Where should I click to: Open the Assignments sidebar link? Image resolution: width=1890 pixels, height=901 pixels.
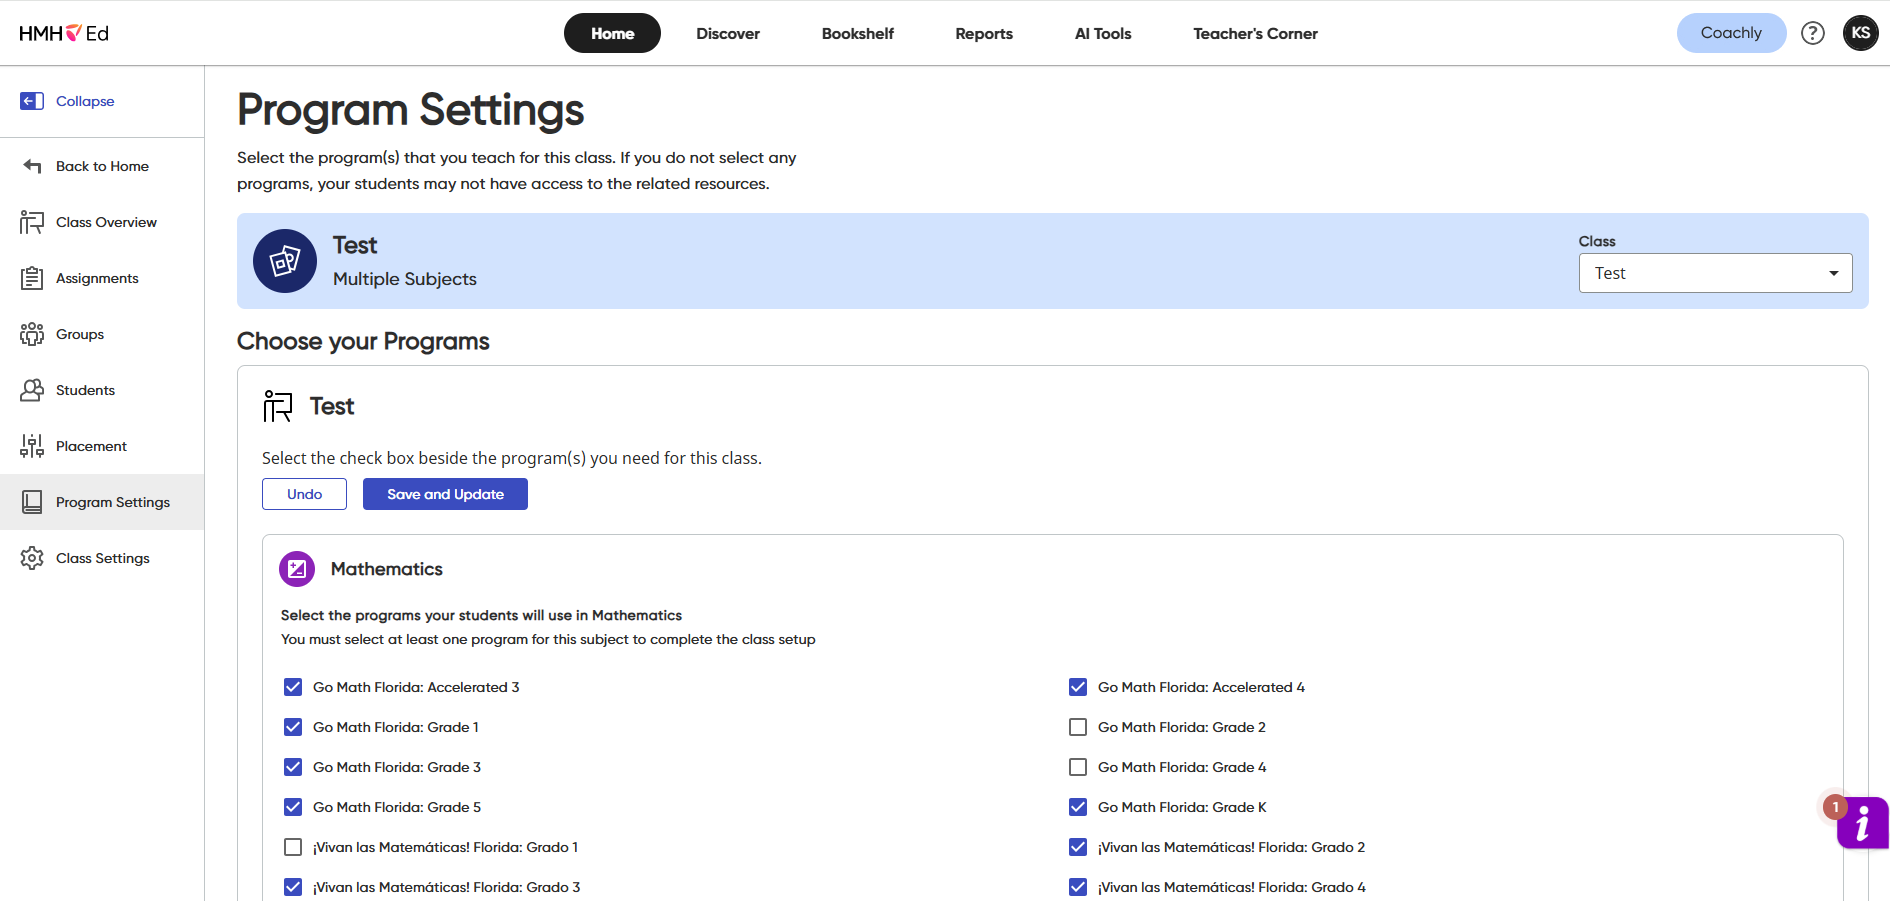[97, 278]
